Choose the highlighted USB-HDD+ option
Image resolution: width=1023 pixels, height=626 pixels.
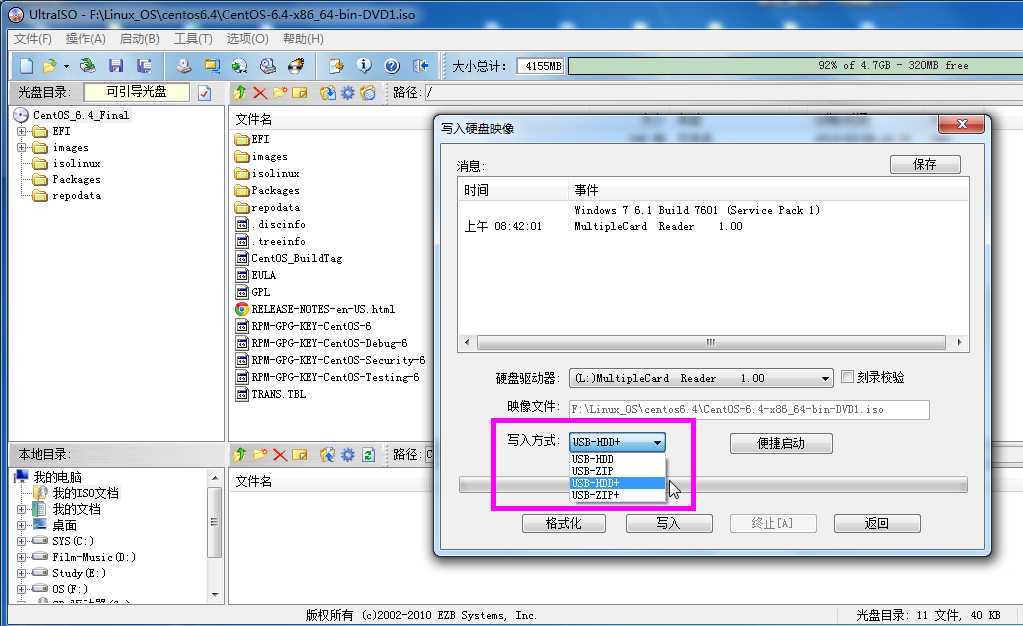point(617,483)
